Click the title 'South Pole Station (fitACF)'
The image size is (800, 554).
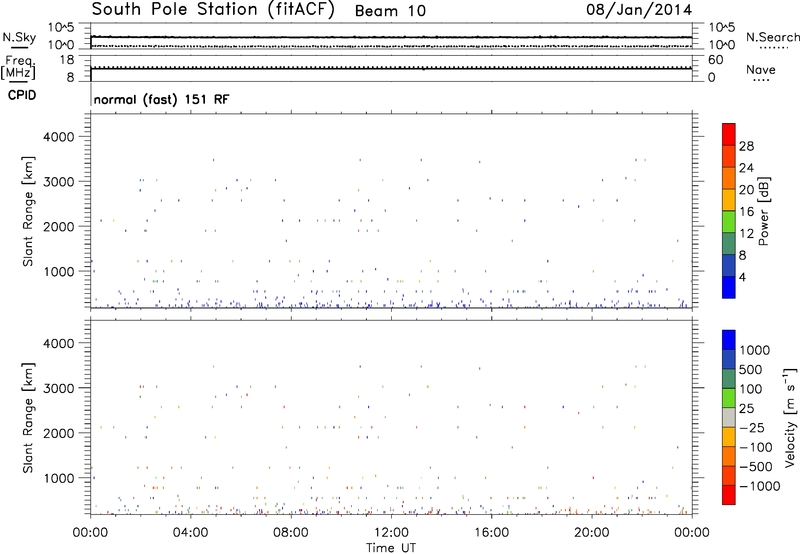tap(213, 10)
